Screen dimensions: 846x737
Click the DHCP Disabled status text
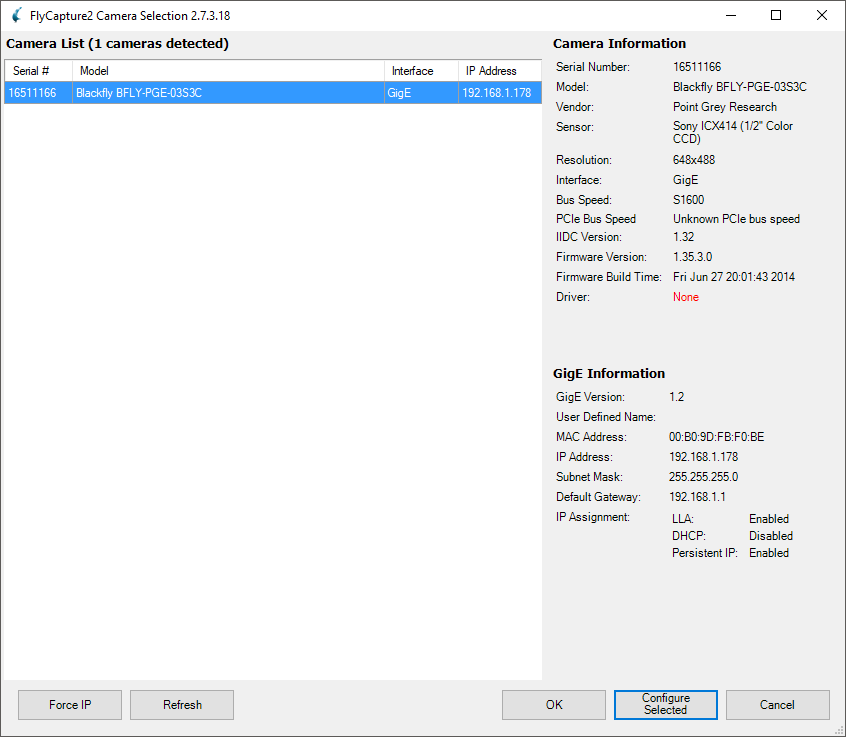(x=770, y=536)
